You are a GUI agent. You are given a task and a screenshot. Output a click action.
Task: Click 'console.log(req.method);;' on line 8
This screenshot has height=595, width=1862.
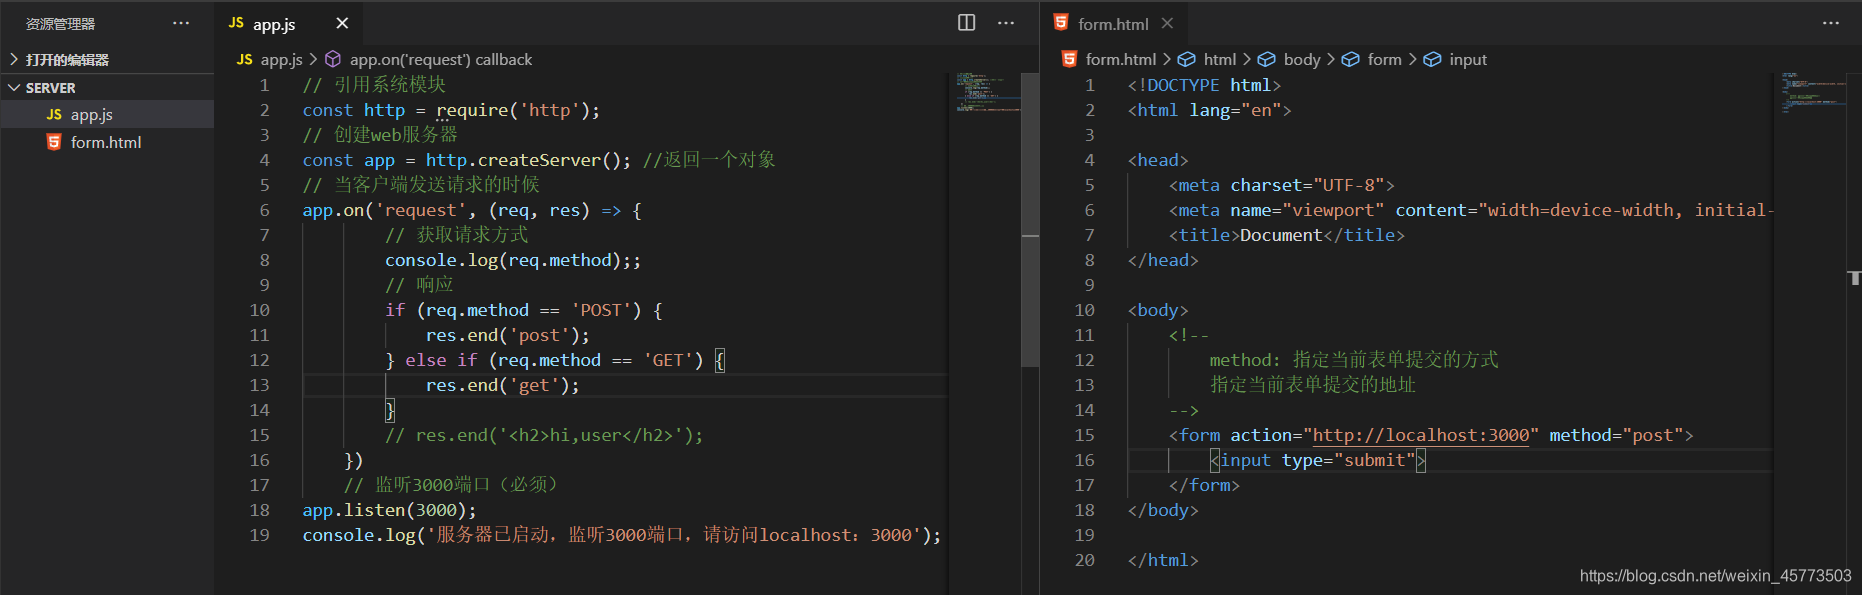click(513, 260)
